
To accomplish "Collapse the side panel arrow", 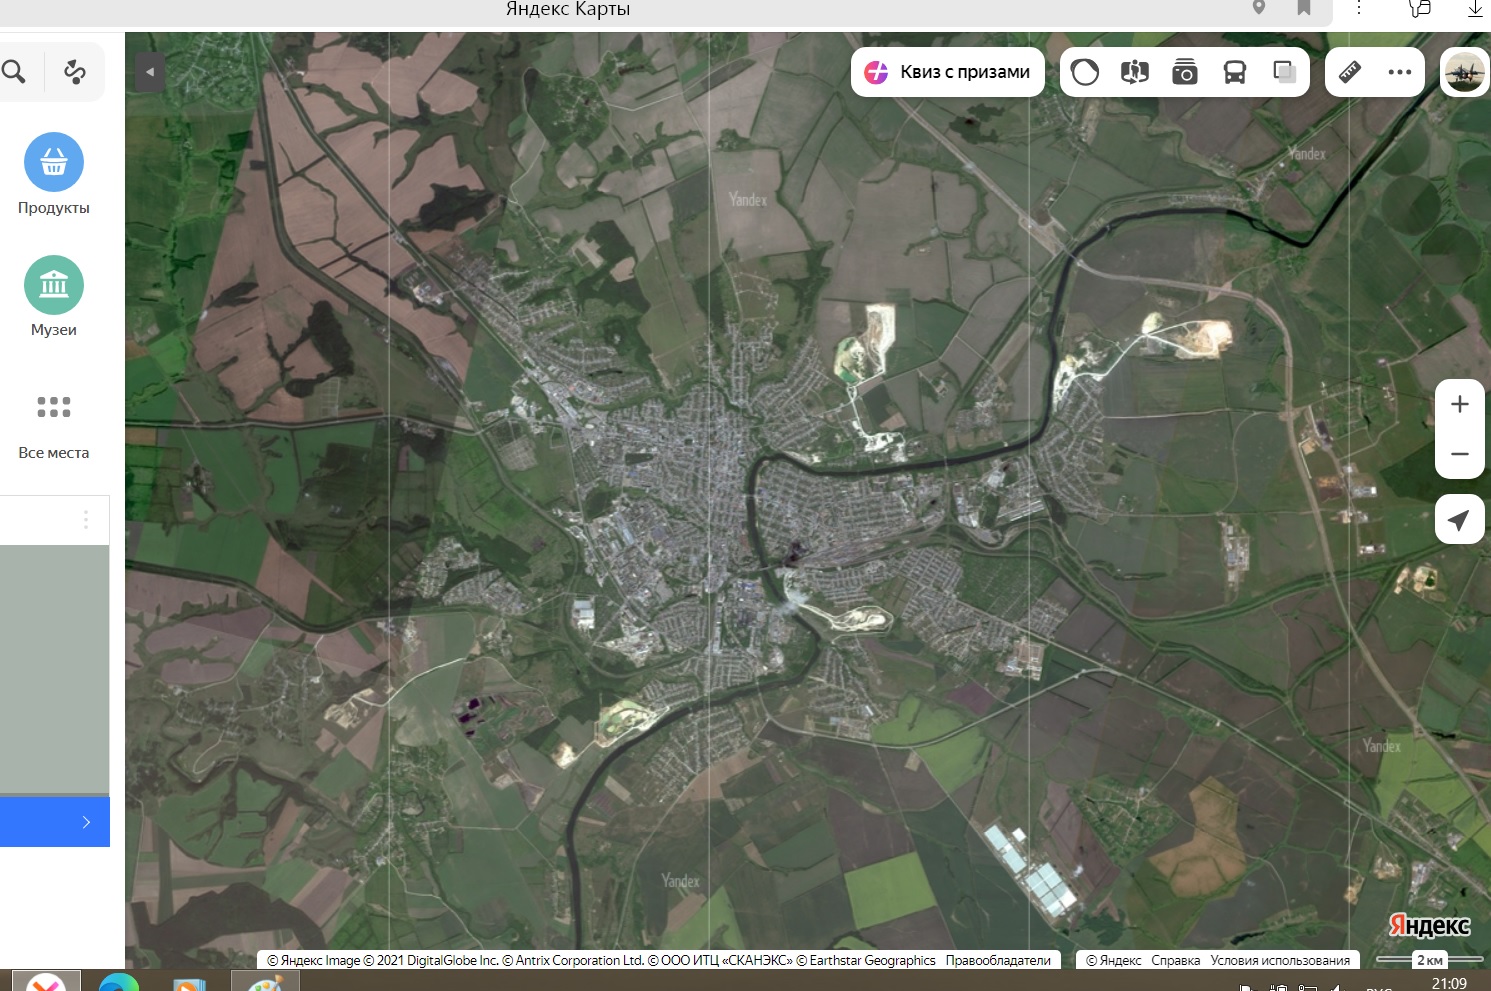I will click(x=150, y=72).
